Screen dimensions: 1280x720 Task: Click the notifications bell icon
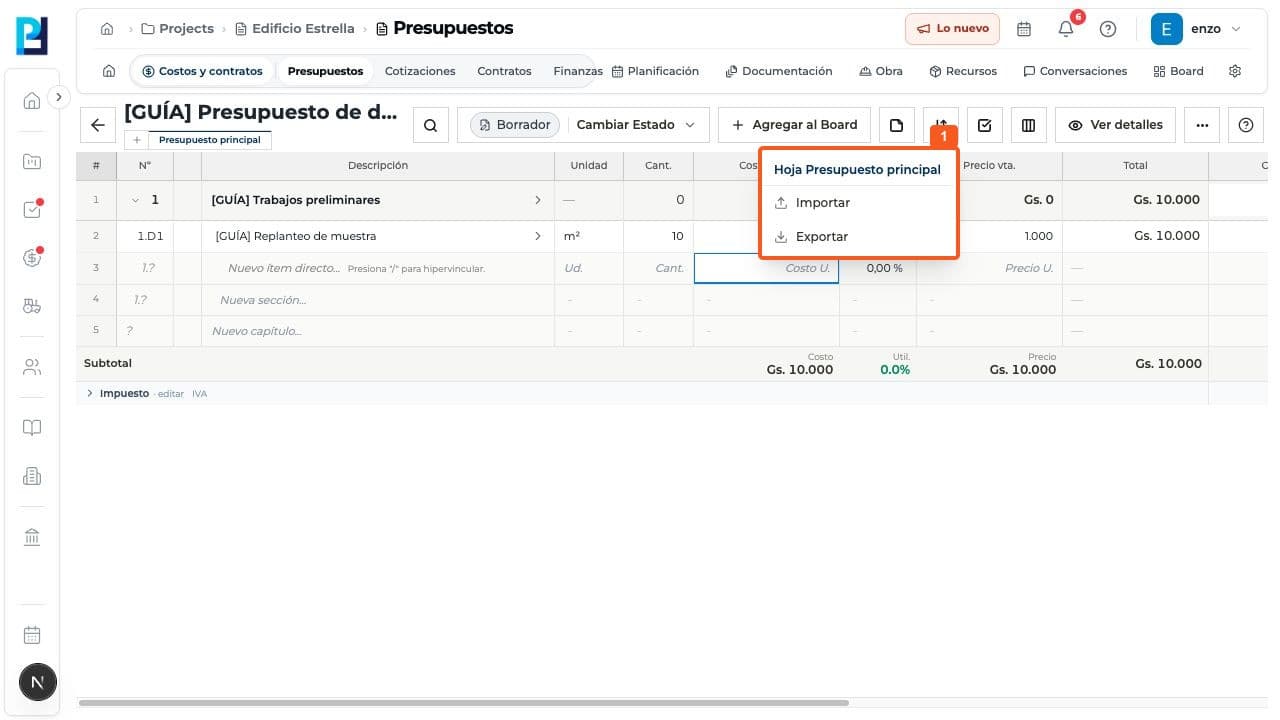point(1066,29)
